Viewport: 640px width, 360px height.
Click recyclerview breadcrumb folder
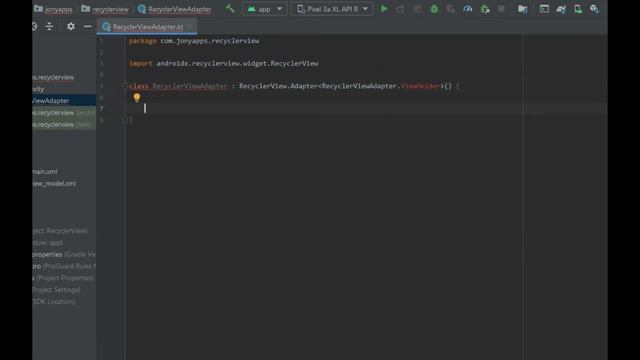click(x=105, y=9)
